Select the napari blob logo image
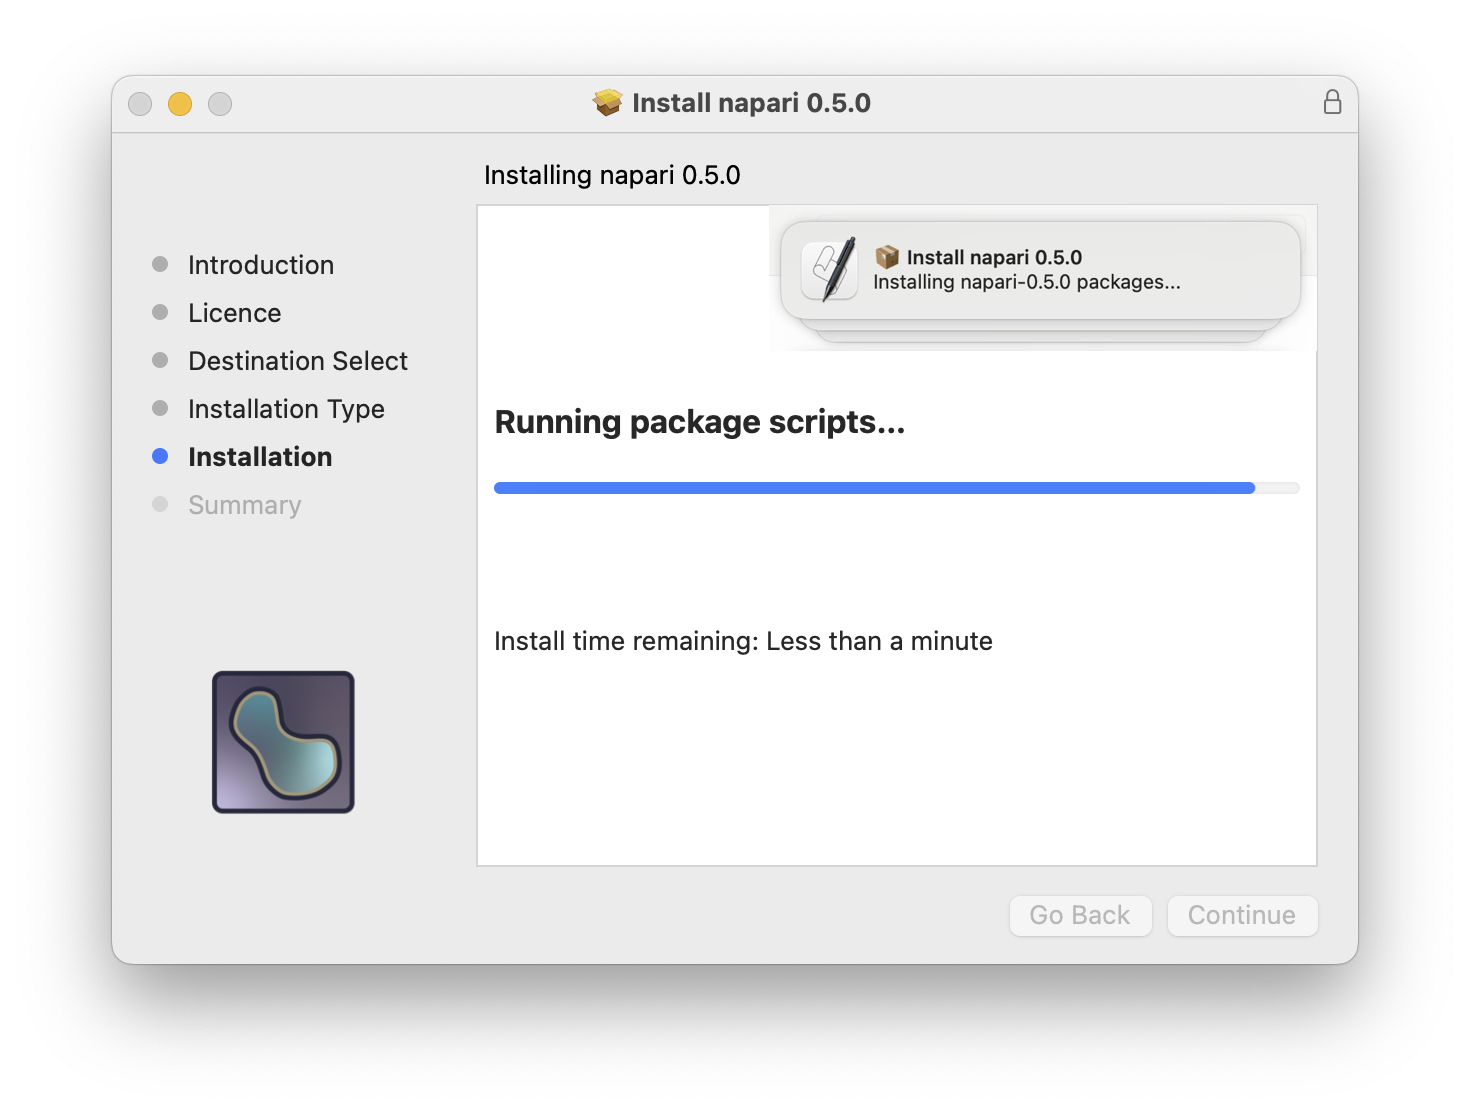Screen dimensions: 1470x1112 point(283,741)
